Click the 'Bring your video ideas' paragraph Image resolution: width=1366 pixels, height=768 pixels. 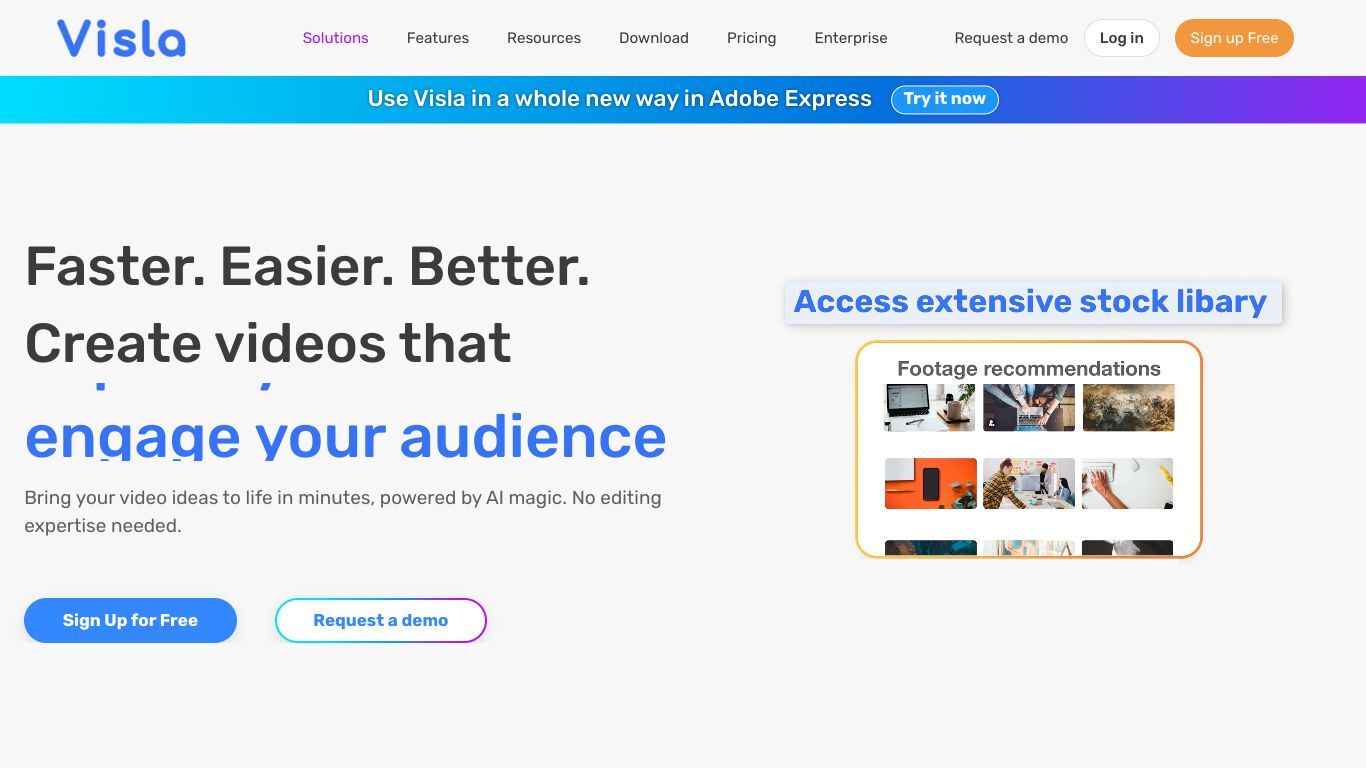click(343, 511)
